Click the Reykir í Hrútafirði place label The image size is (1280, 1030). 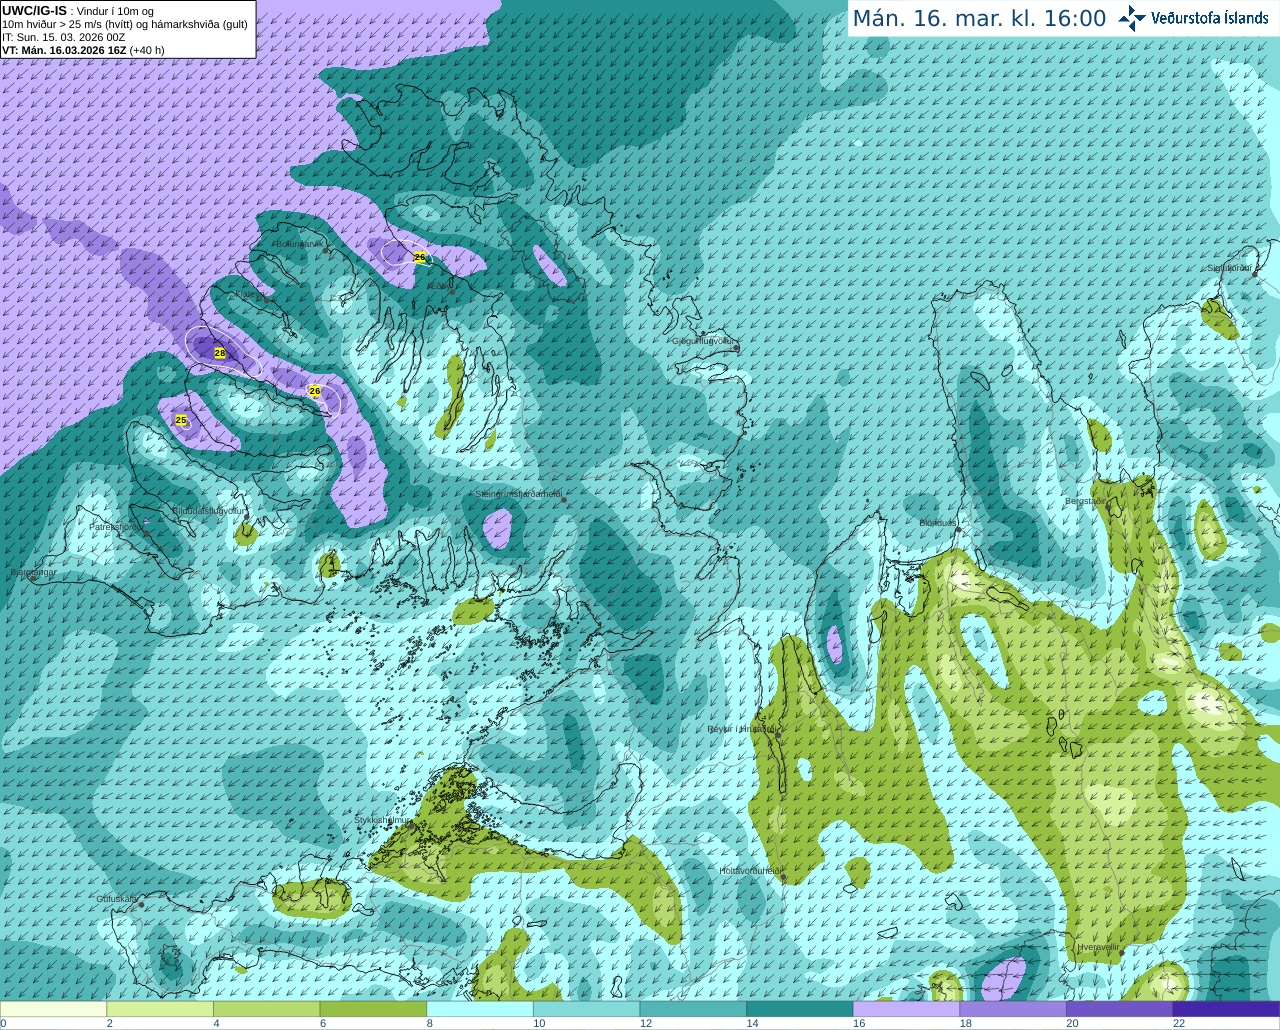pos(742,729)
